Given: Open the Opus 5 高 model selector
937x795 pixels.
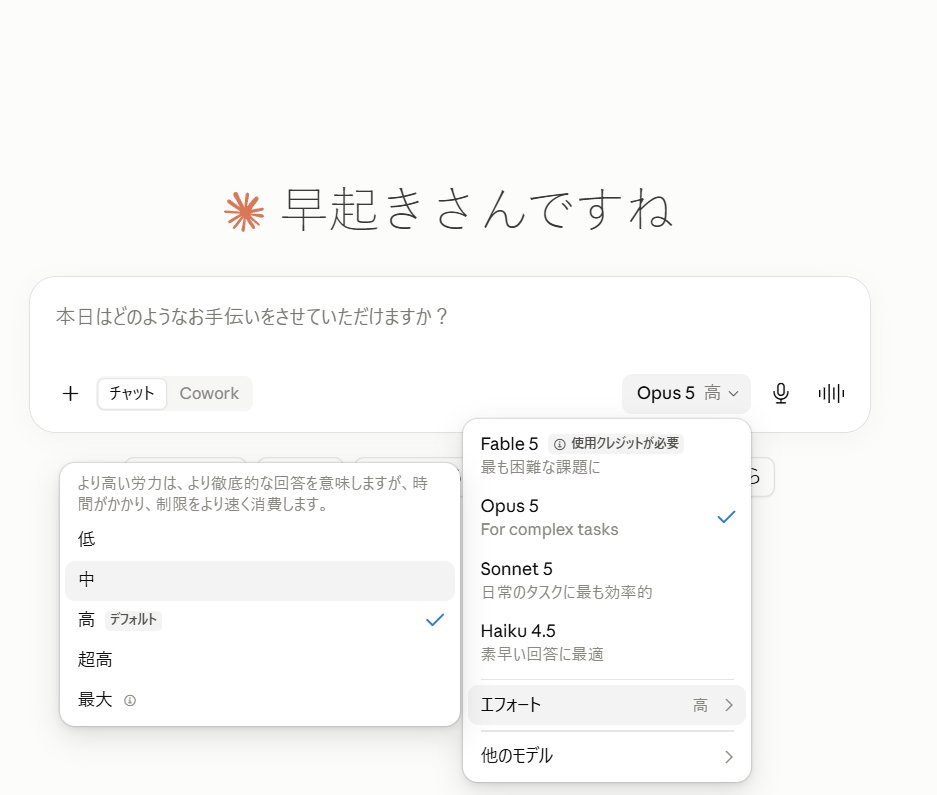Looking at the screenshot, I should [686, 393].
